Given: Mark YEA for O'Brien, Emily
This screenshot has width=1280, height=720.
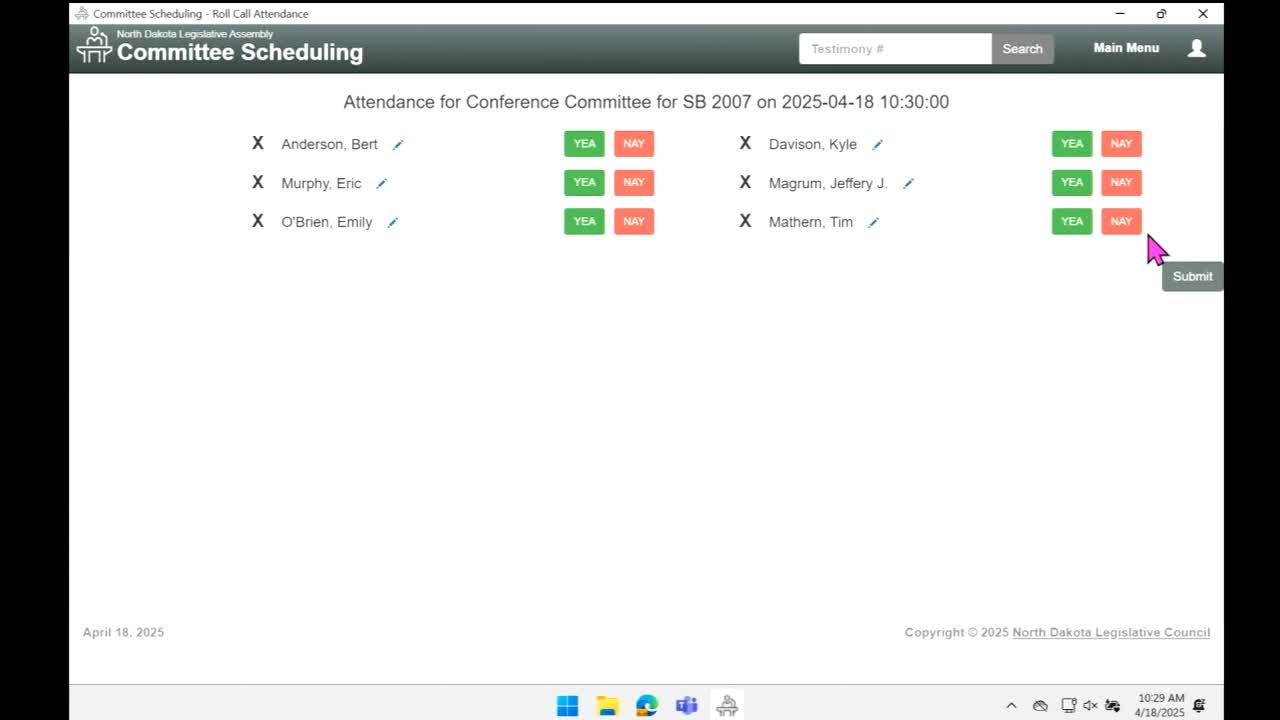Looking at the screenshot, I should [584, 222].
